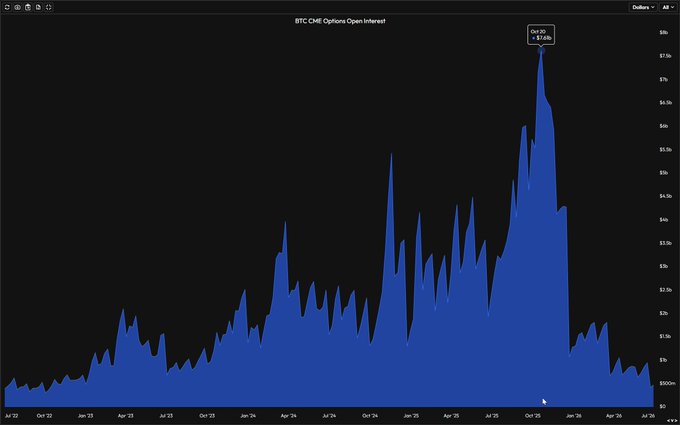This screenshot has height=425, width=680.
Task: Click the Jan '23 x-axis label
Action: (85, 416)
